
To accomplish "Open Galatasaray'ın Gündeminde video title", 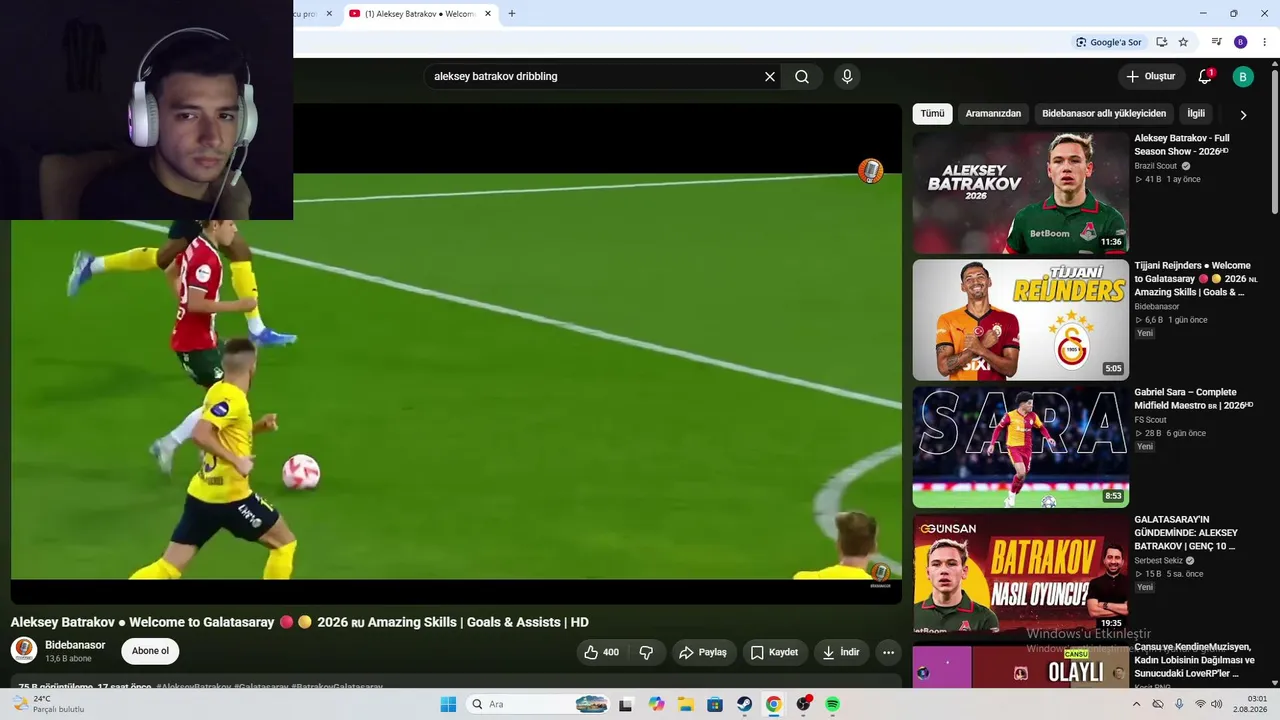I will 1186,533.
